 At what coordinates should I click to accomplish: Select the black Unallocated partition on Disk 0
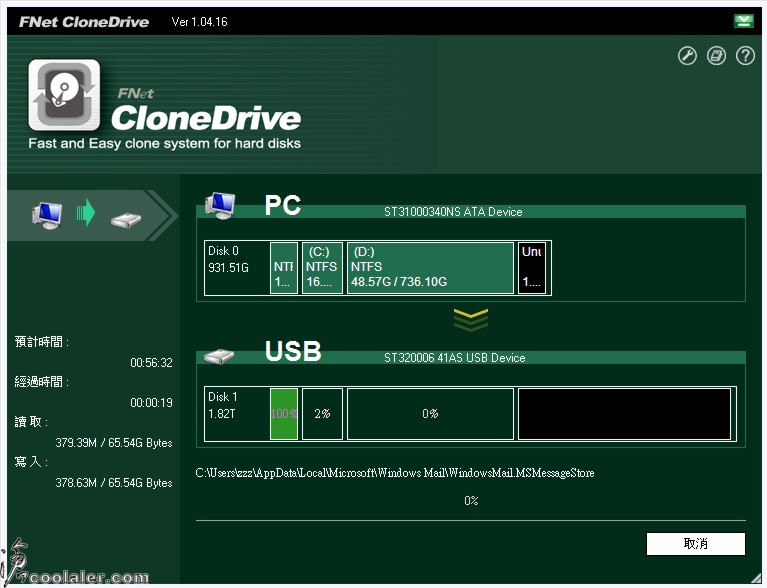point(532,268)
